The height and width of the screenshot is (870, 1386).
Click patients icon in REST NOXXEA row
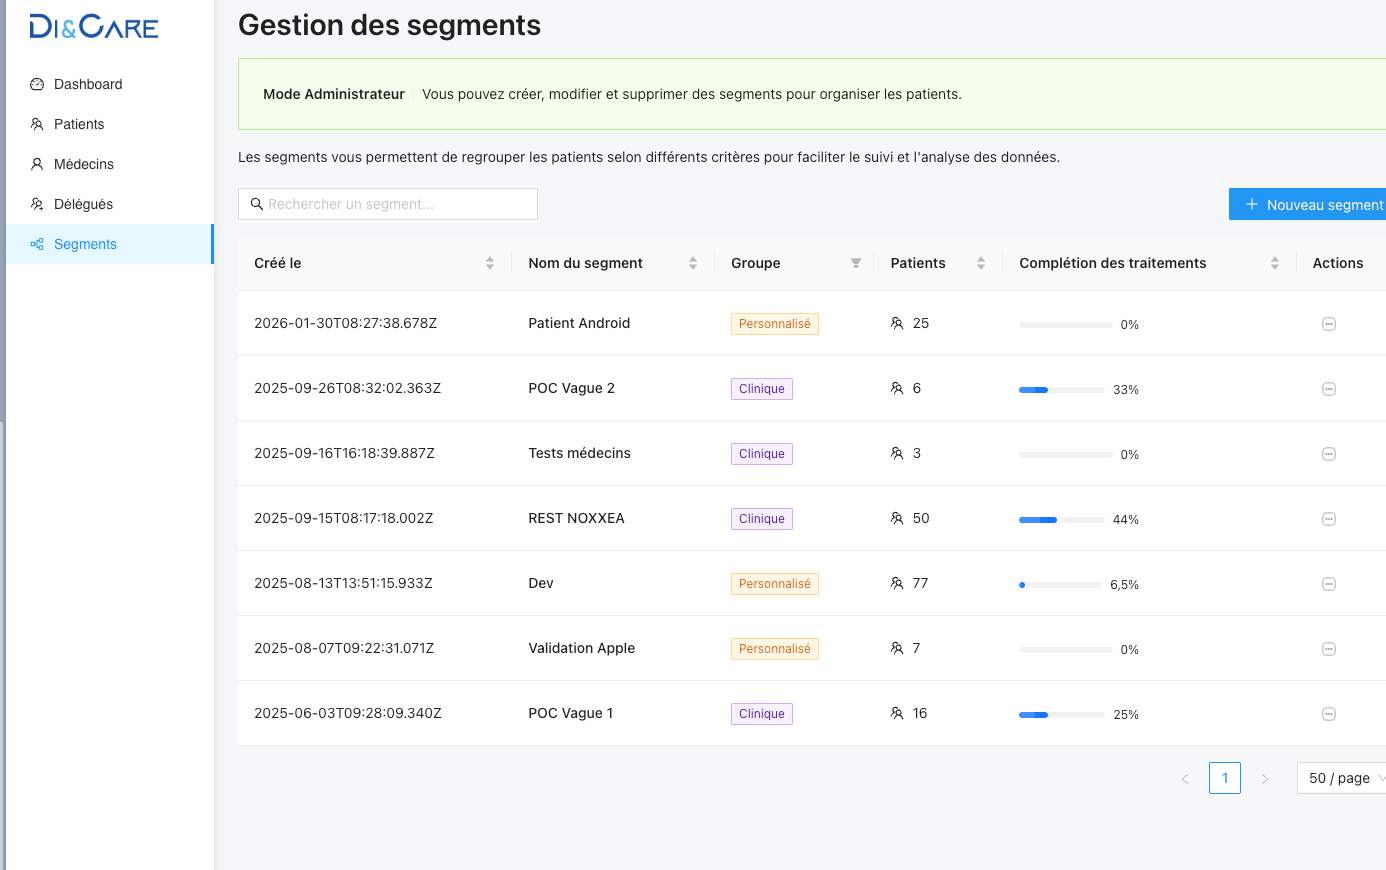[x=897, y=518]
